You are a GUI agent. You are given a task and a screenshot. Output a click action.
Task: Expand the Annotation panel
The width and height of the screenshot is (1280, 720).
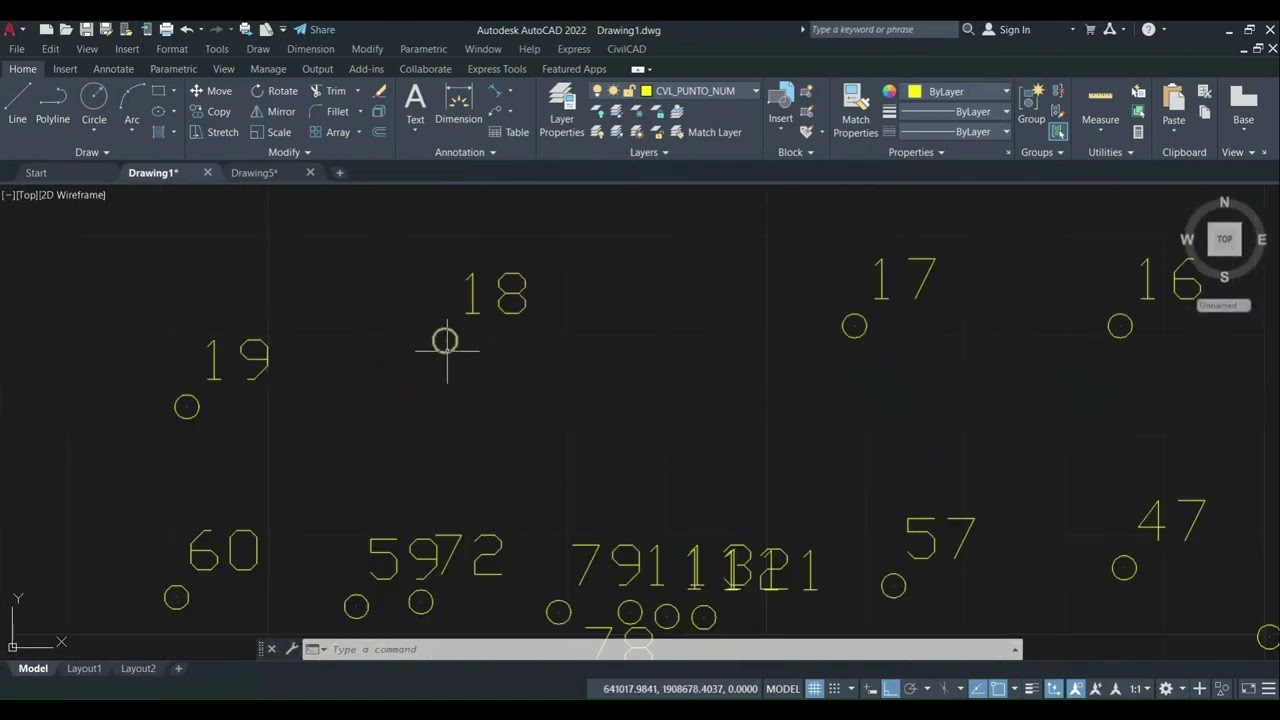click(x=466, y=152)
